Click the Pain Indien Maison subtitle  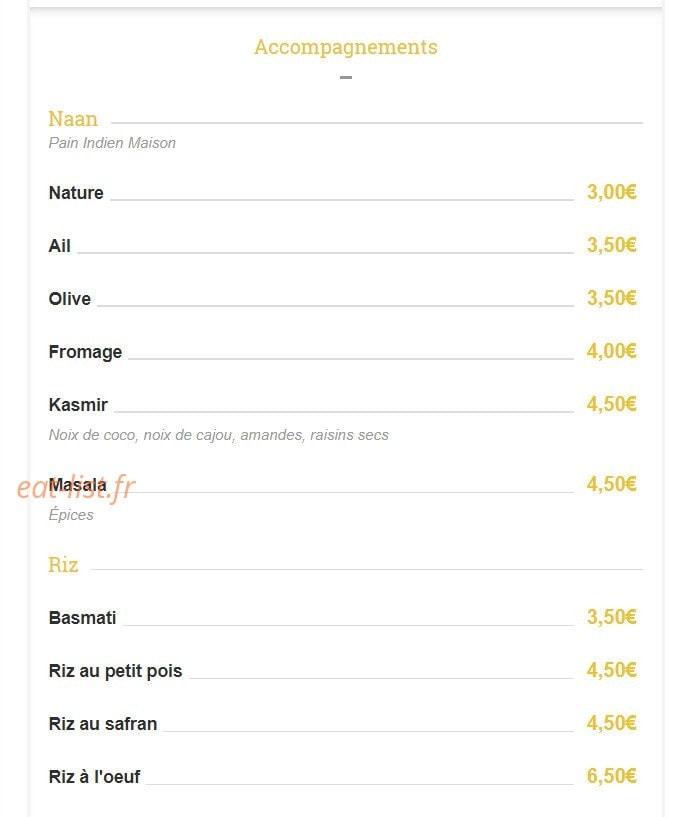click(x=112, y=143)
